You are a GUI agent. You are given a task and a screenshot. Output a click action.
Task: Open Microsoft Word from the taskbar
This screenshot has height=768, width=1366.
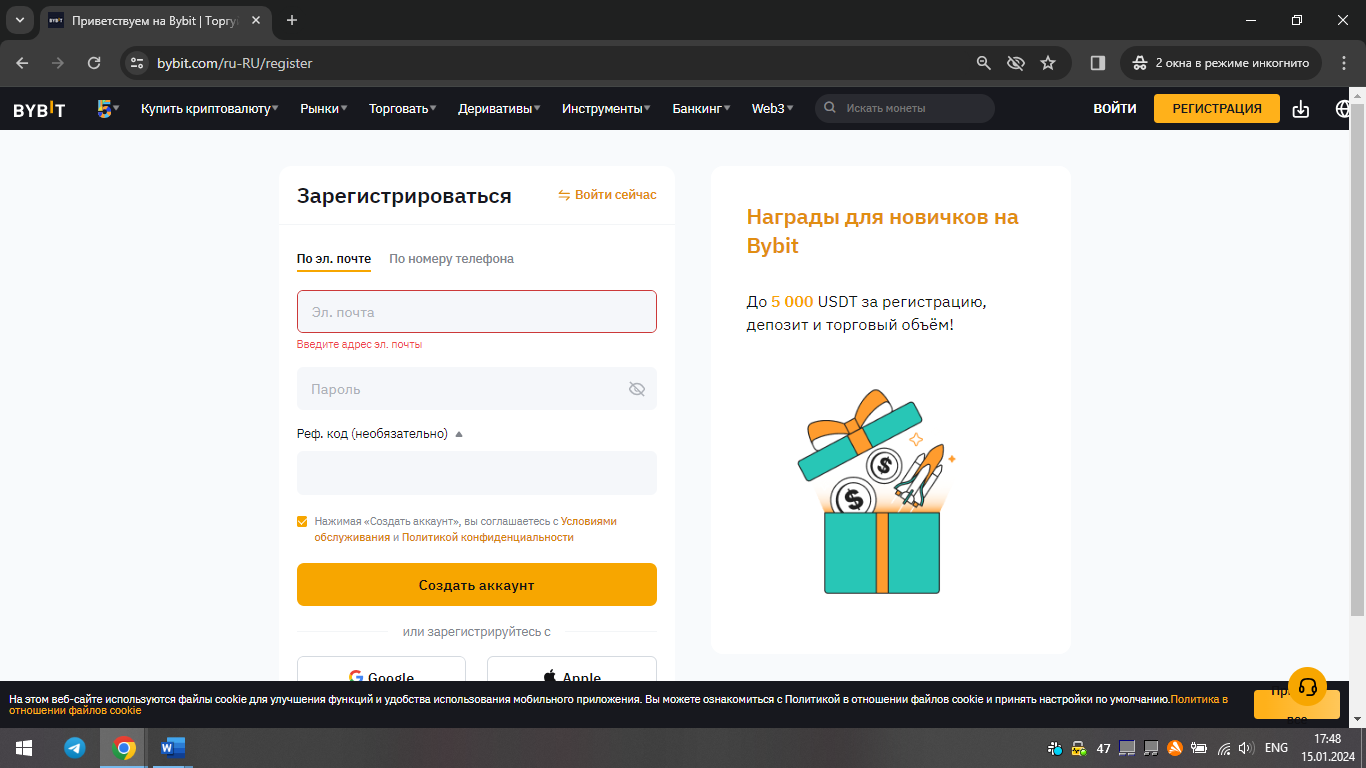coord(173,748)
